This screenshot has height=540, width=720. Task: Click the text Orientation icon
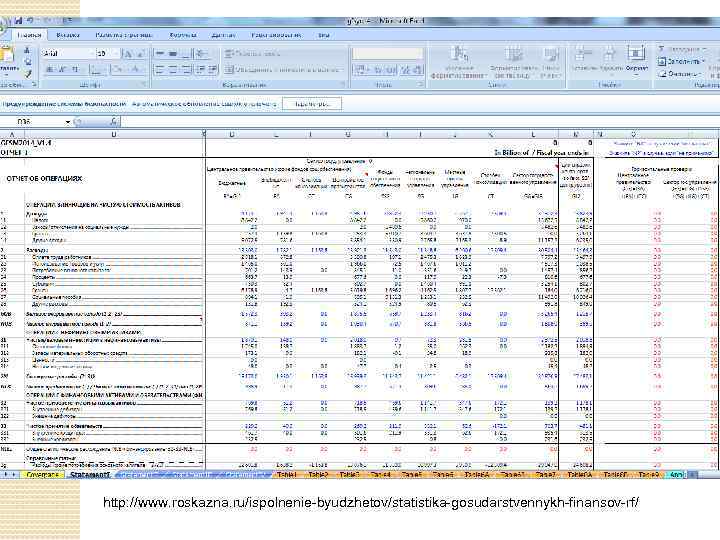pyautogui.click(x=203, y=54)
